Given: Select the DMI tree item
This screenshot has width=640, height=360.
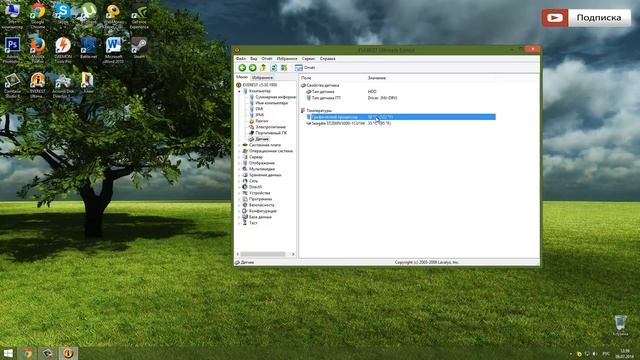Looking at the screenshot, I should (256, 109).
